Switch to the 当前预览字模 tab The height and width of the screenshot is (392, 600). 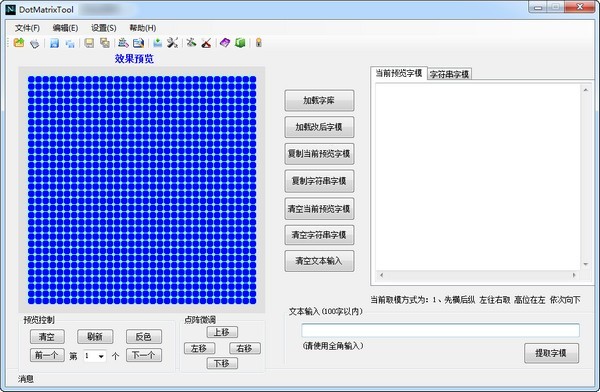click(398, 73)
